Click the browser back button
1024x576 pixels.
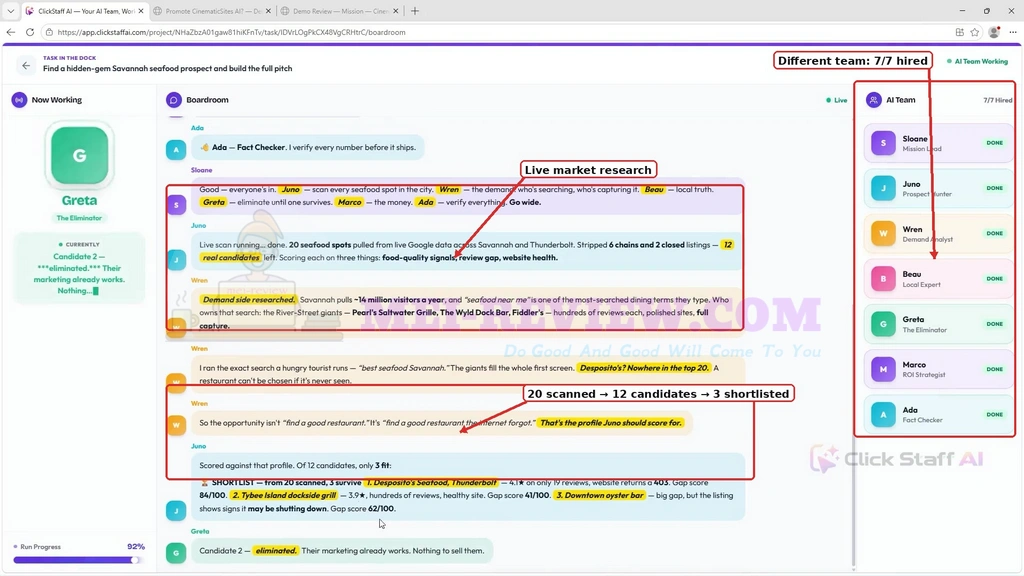[10, 32]
